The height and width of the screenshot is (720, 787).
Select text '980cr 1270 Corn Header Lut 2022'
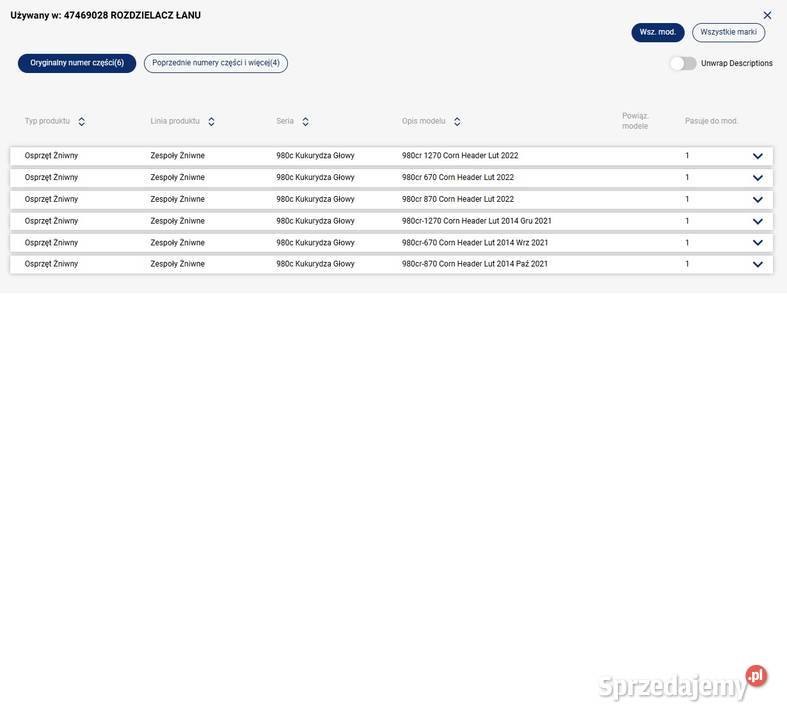tap(460, 156)
